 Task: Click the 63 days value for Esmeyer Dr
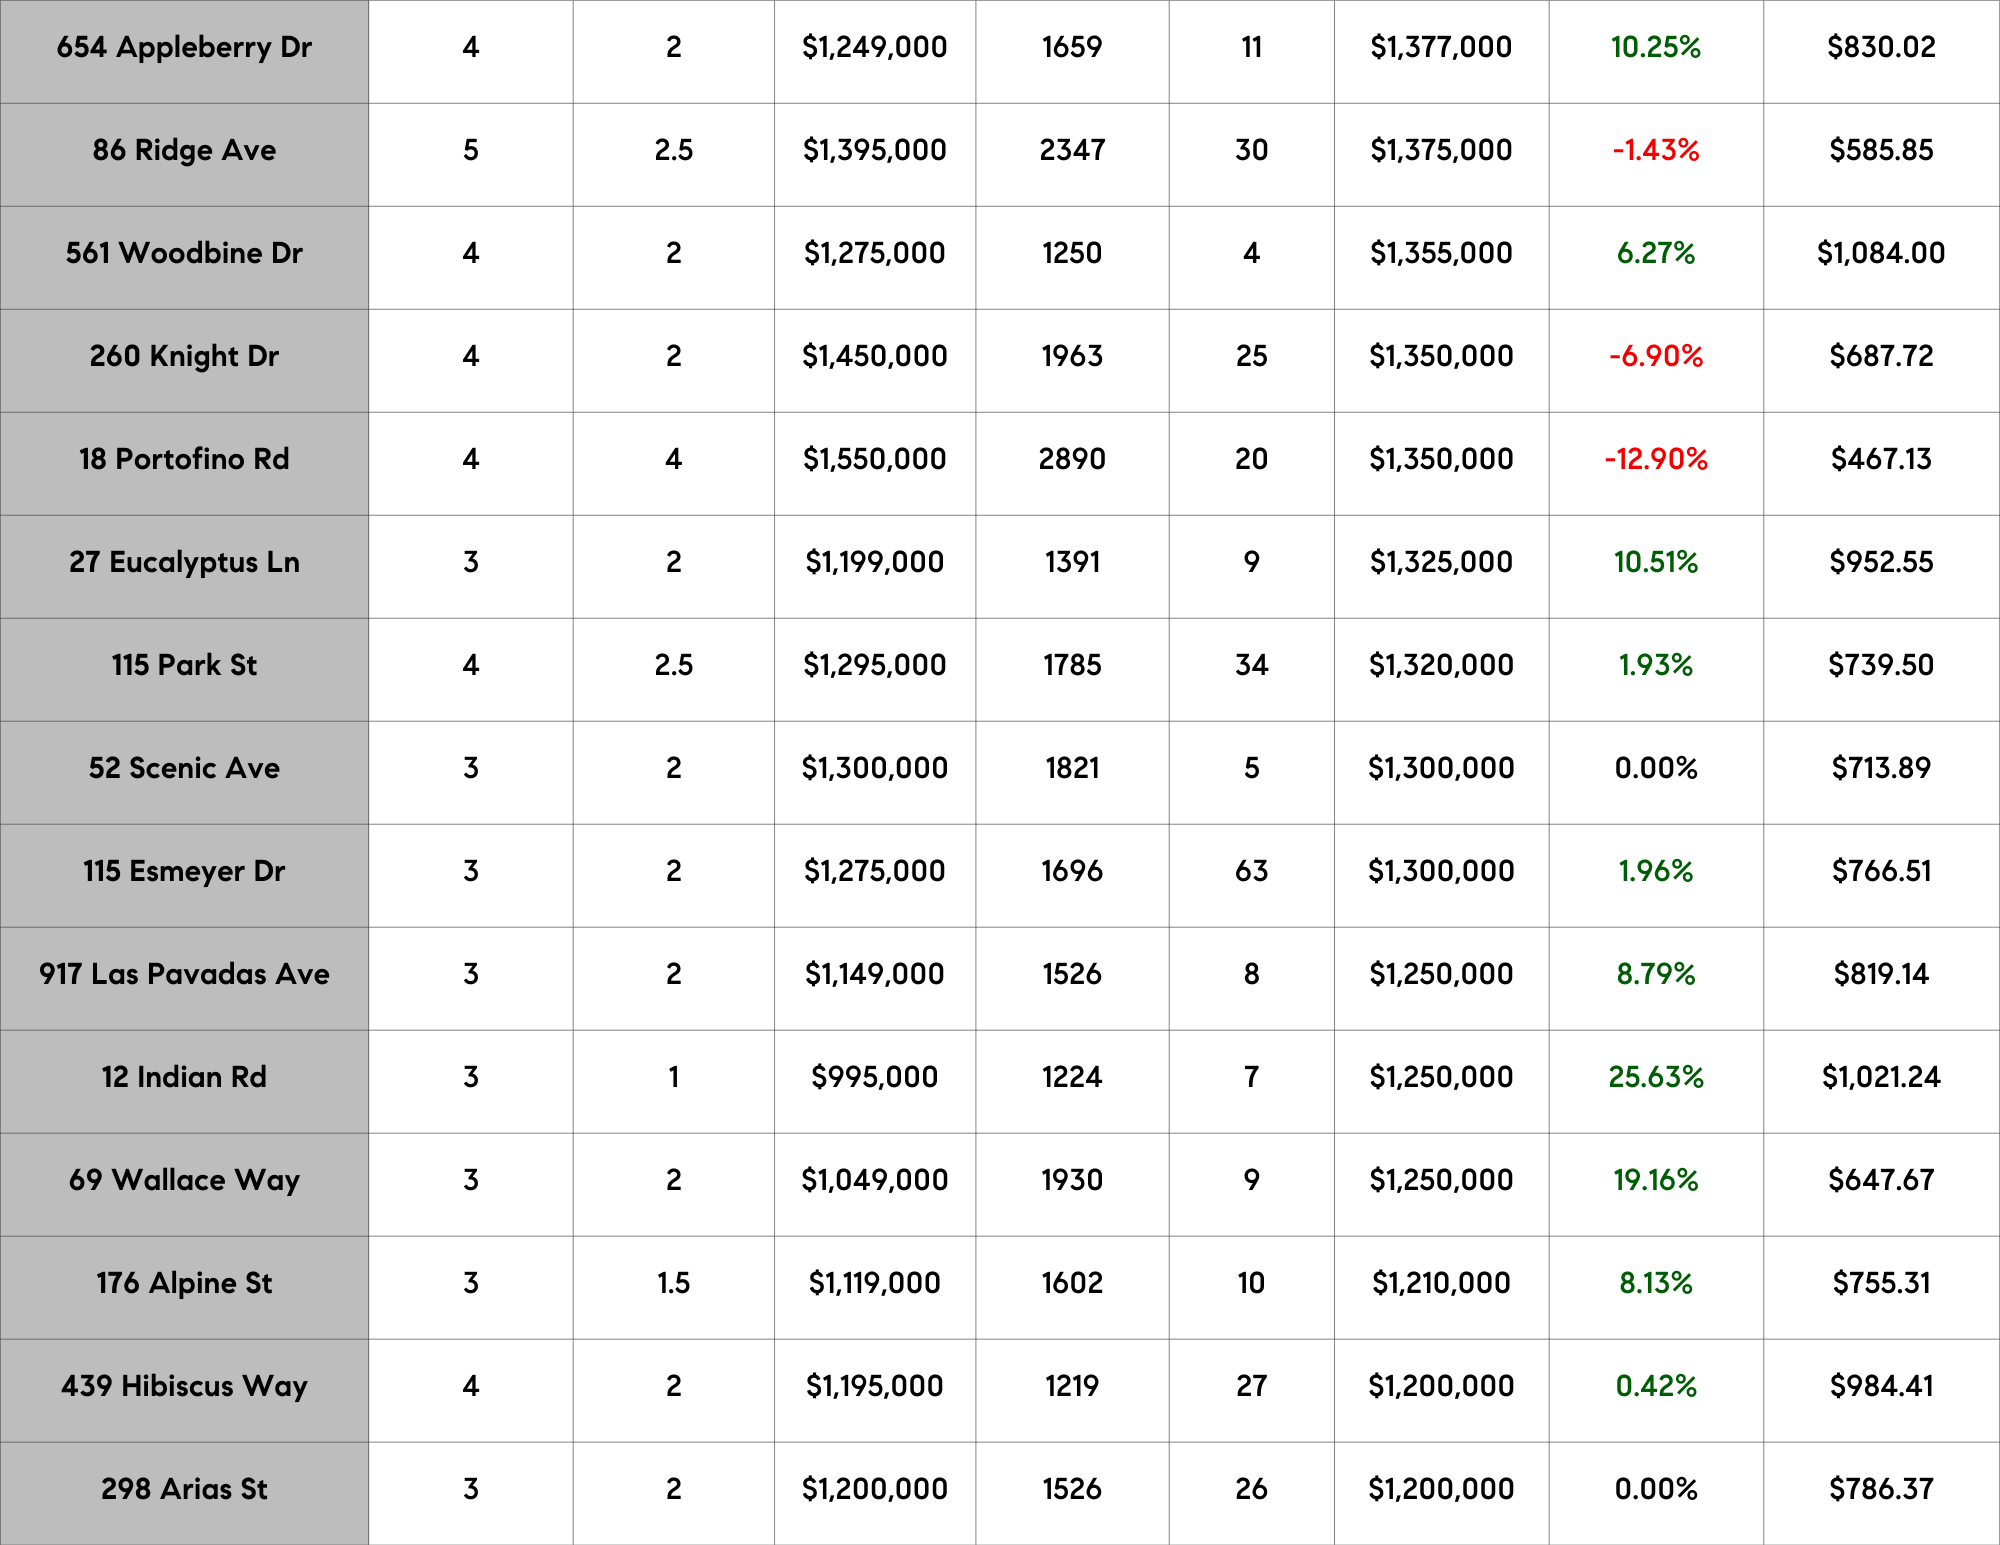(x=1251, y=871)
